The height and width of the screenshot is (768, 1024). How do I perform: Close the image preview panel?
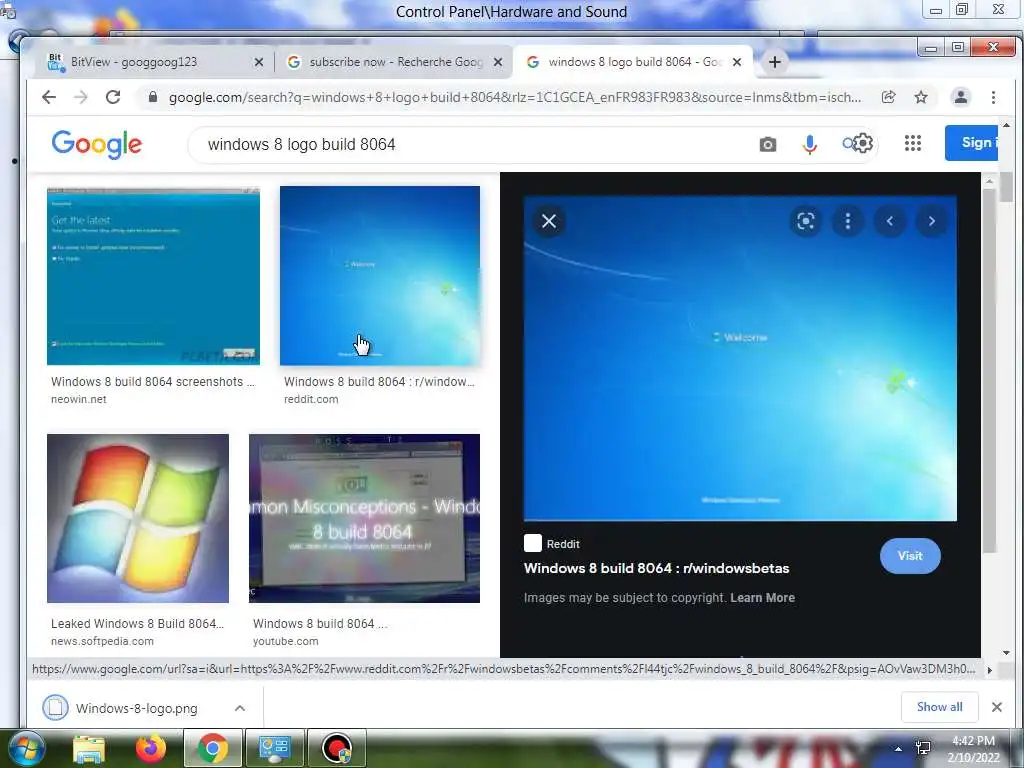[549, 221]
